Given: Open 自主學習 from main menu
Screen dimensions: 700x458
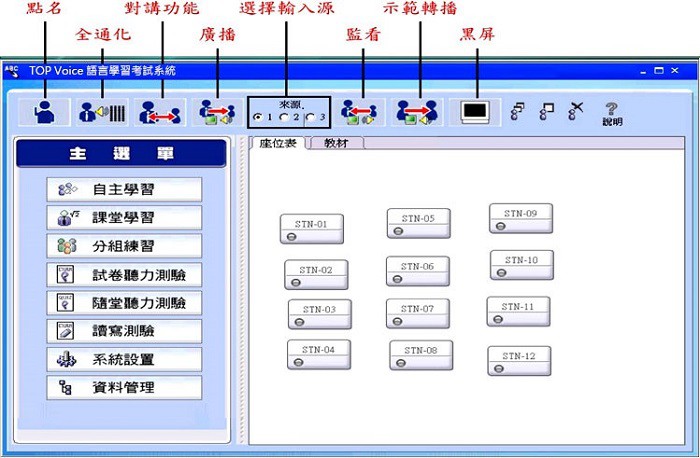Looking at the screenshot, I should pyautogui.click(x=124, y=189).
